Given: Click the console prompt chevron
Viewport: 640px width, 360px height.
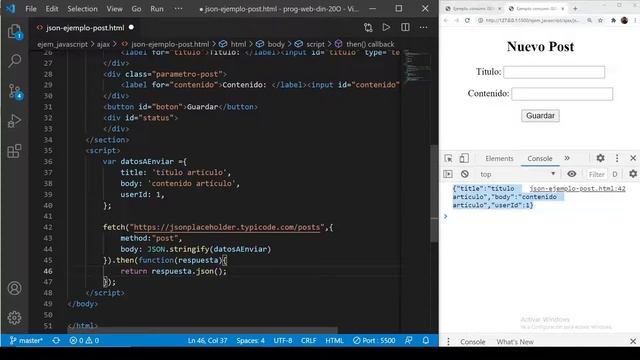Looking at the screenshot, I should [x=446, y=216].
